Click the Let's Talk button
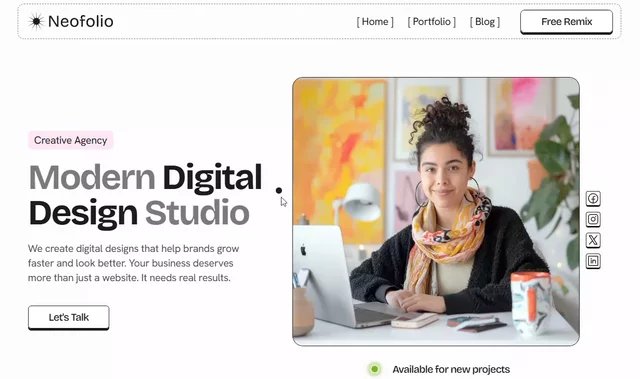The width and height of the screenshot is (640, 379). click(x=69, y=317)
